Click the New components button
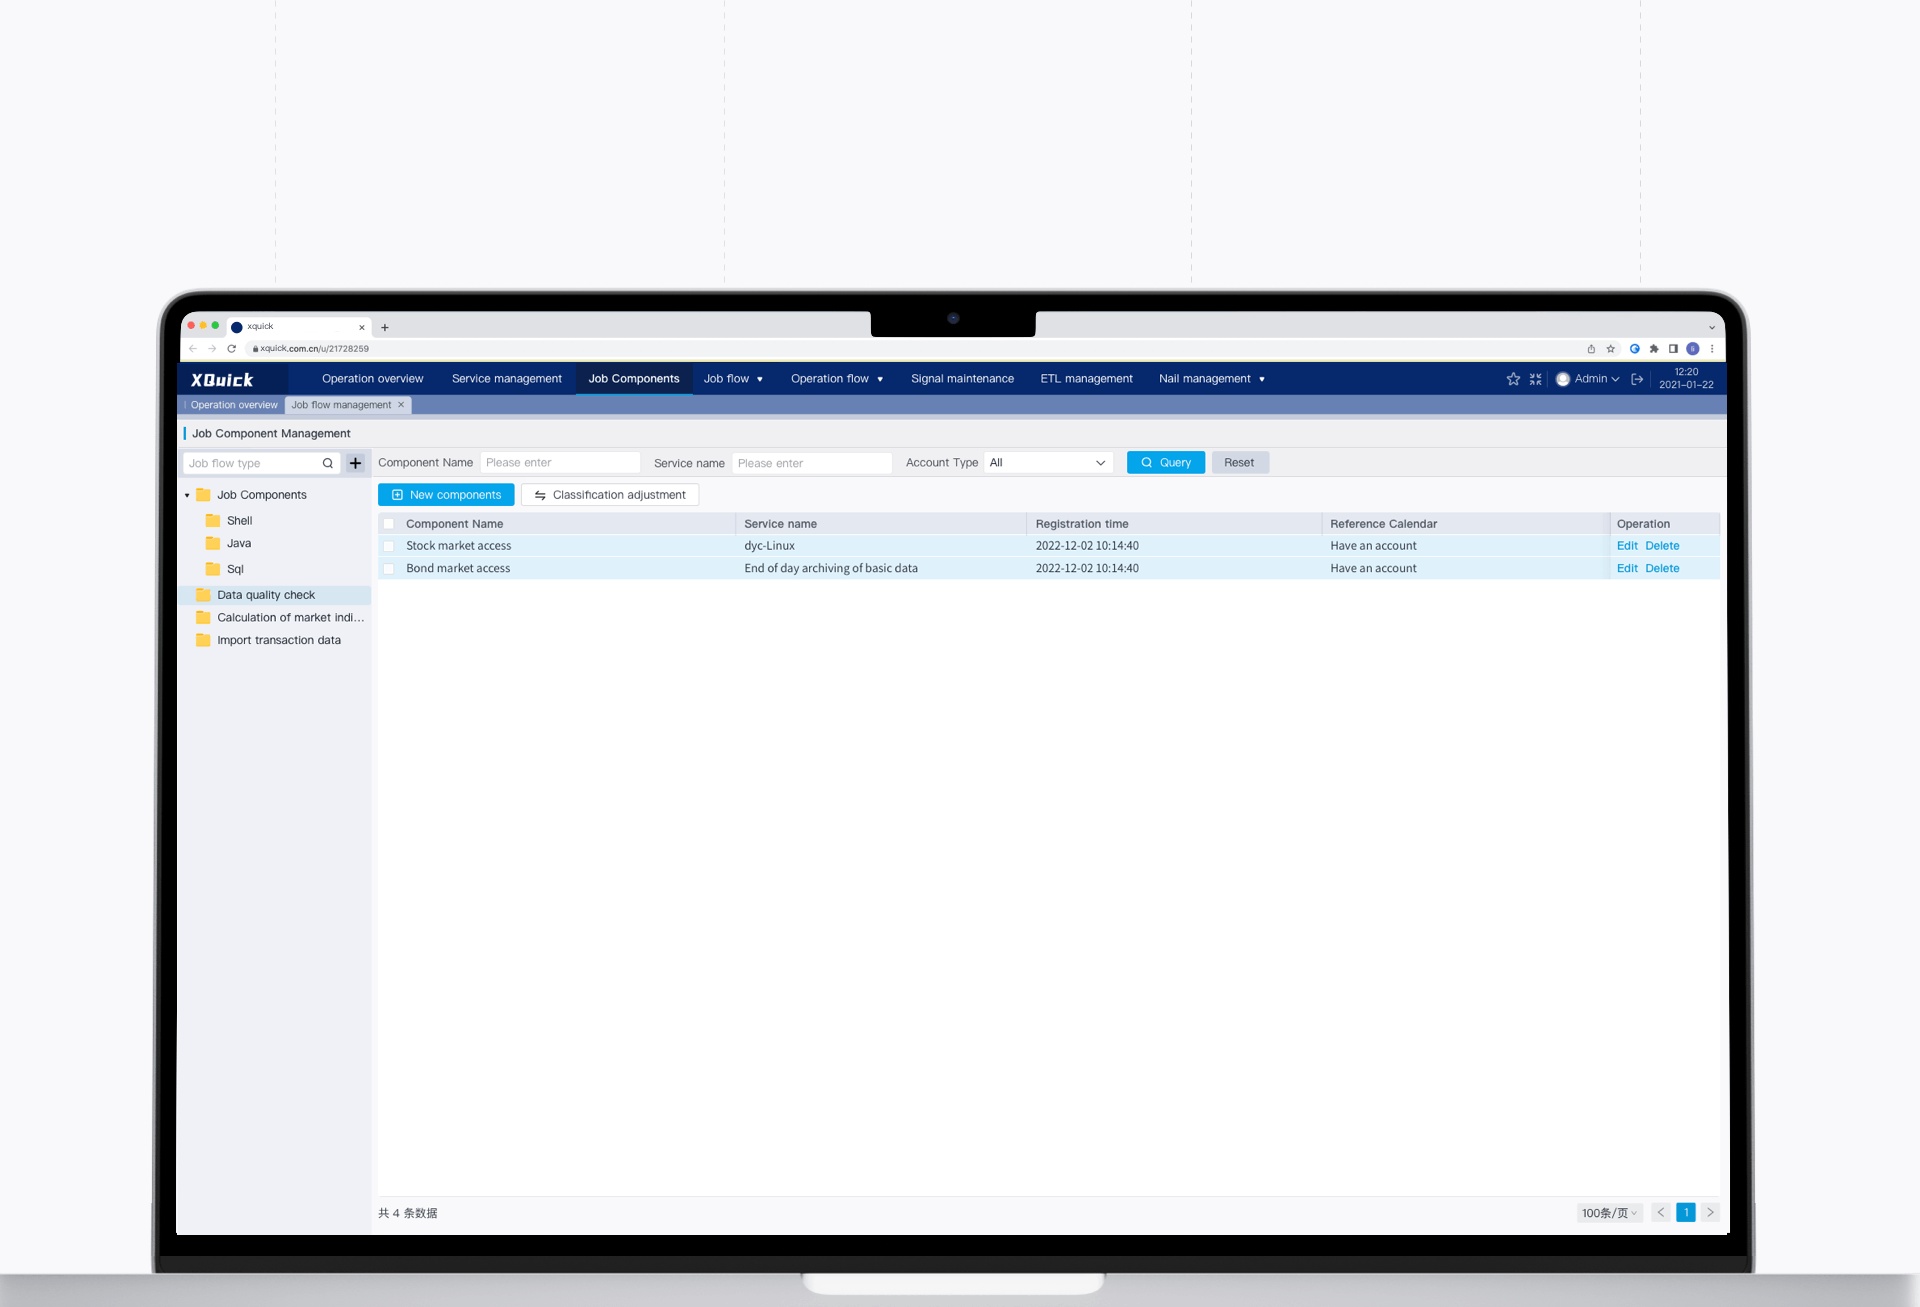This screenshot has width=1920, height=1307. pos(446,495)
